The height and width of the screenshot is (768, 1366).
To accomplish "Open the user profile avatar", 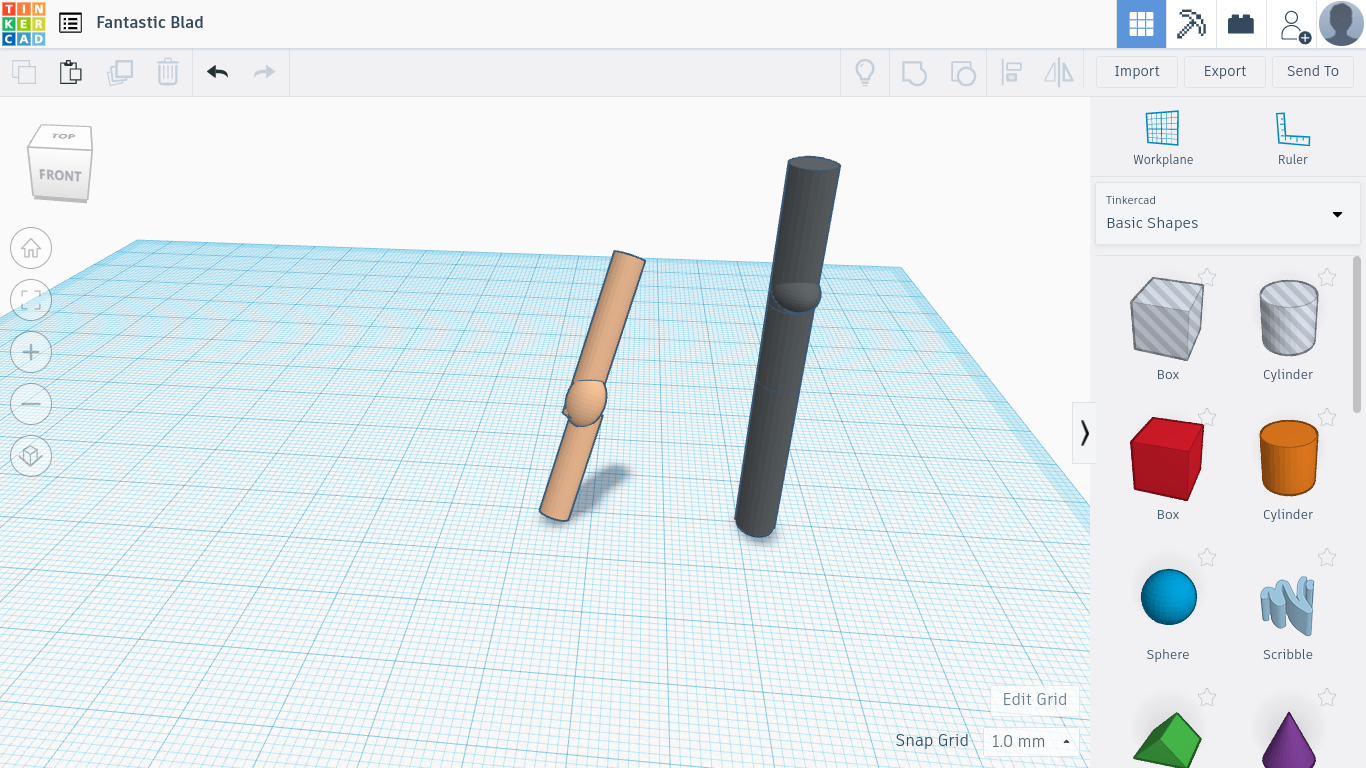I will [1341, 24].
